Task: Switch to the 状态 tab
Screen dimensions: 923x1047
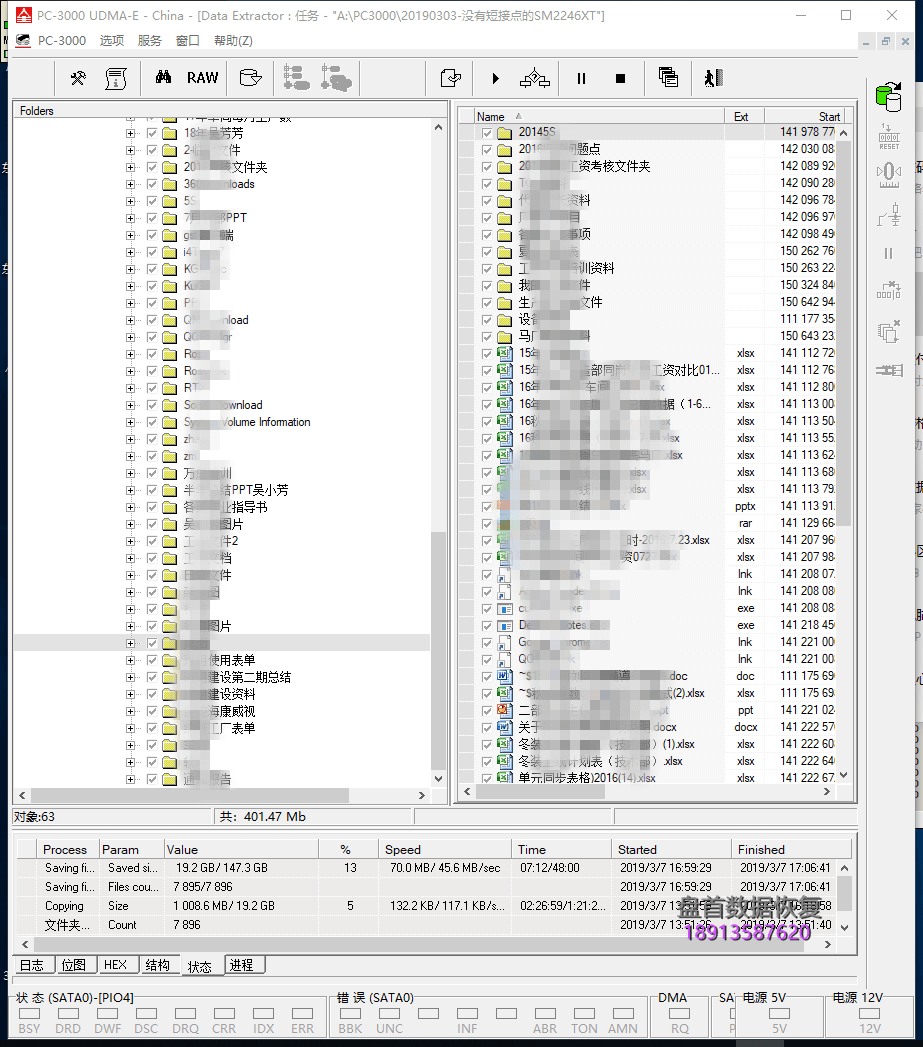Action: (200, 967)
